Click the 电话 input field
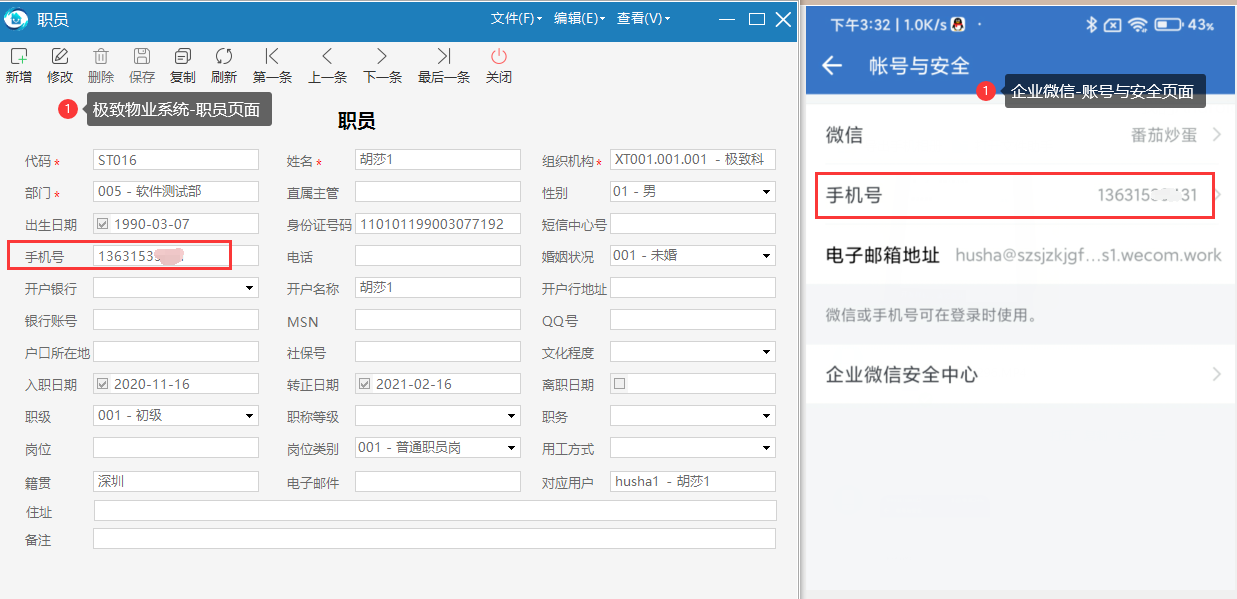Image resolution: width=1237 pixels, height=599 pixels. pyautogui.click(x=438, y=256)
